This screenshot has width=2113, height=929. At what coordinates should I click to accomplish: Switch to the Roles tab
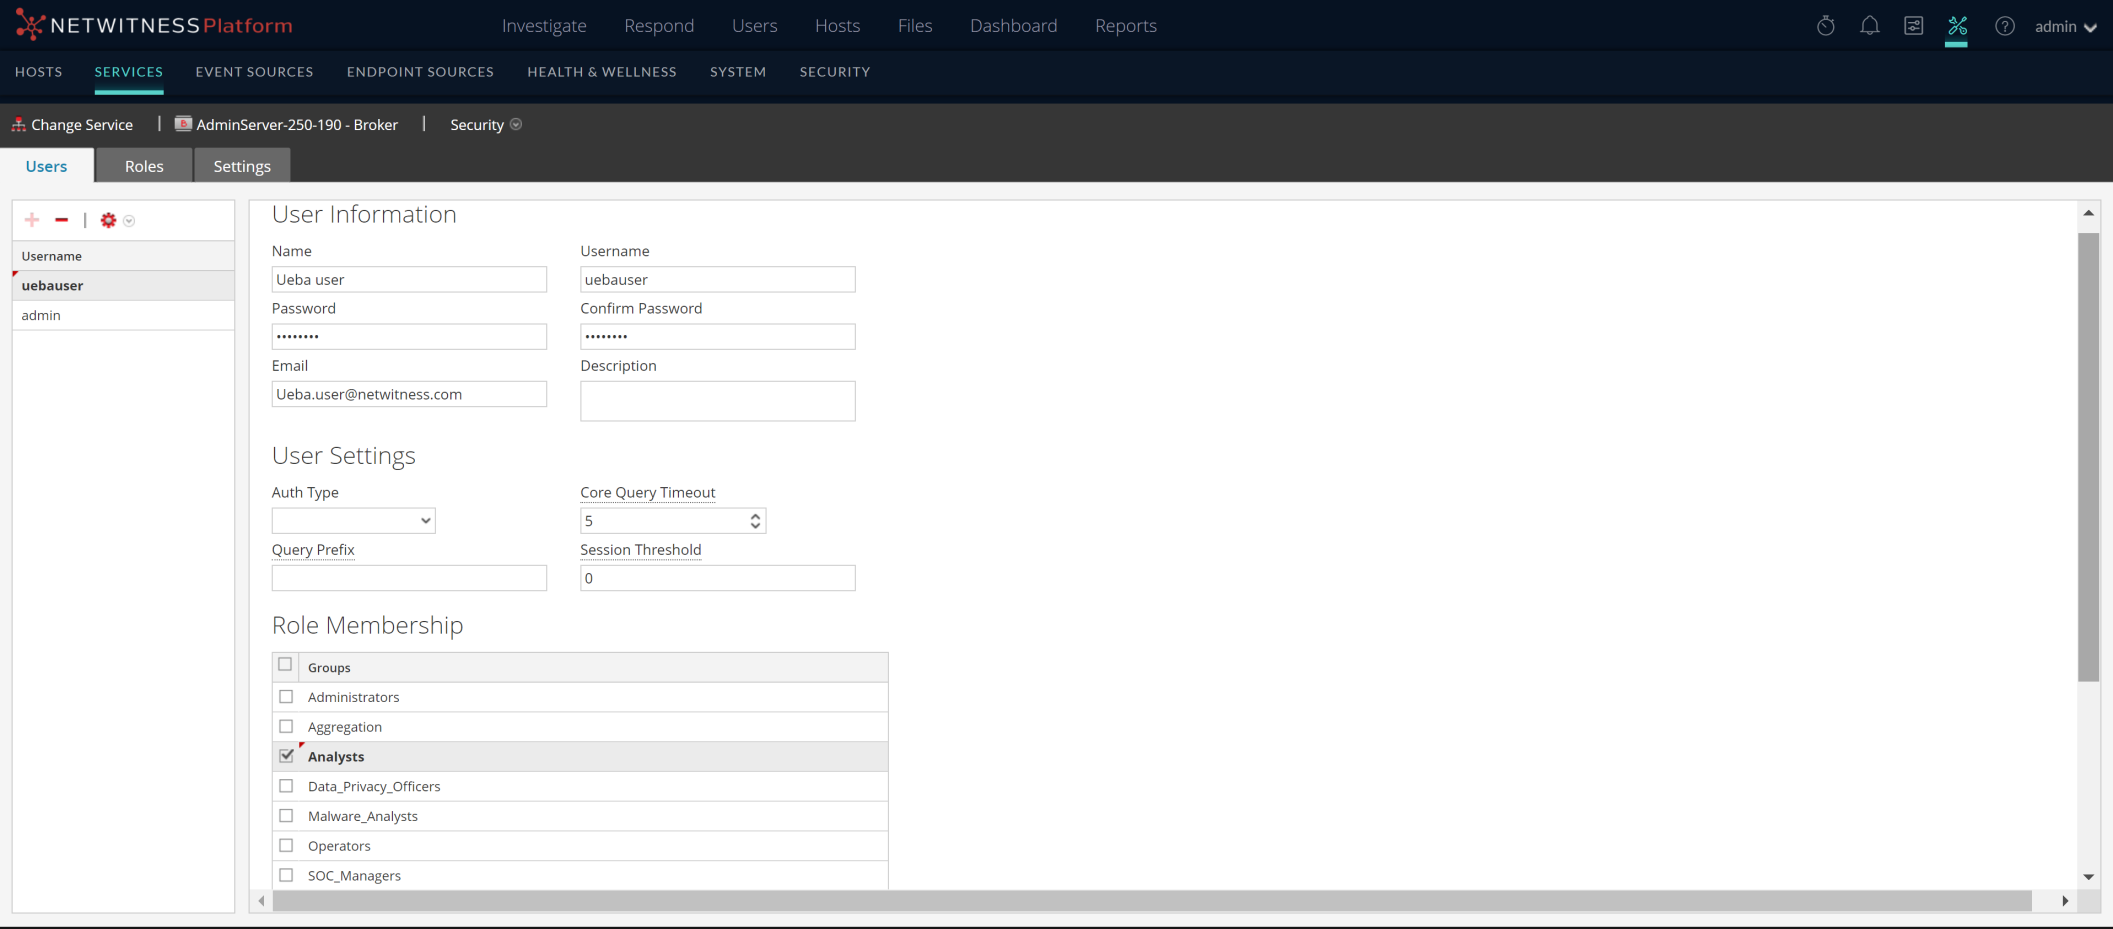143,165
